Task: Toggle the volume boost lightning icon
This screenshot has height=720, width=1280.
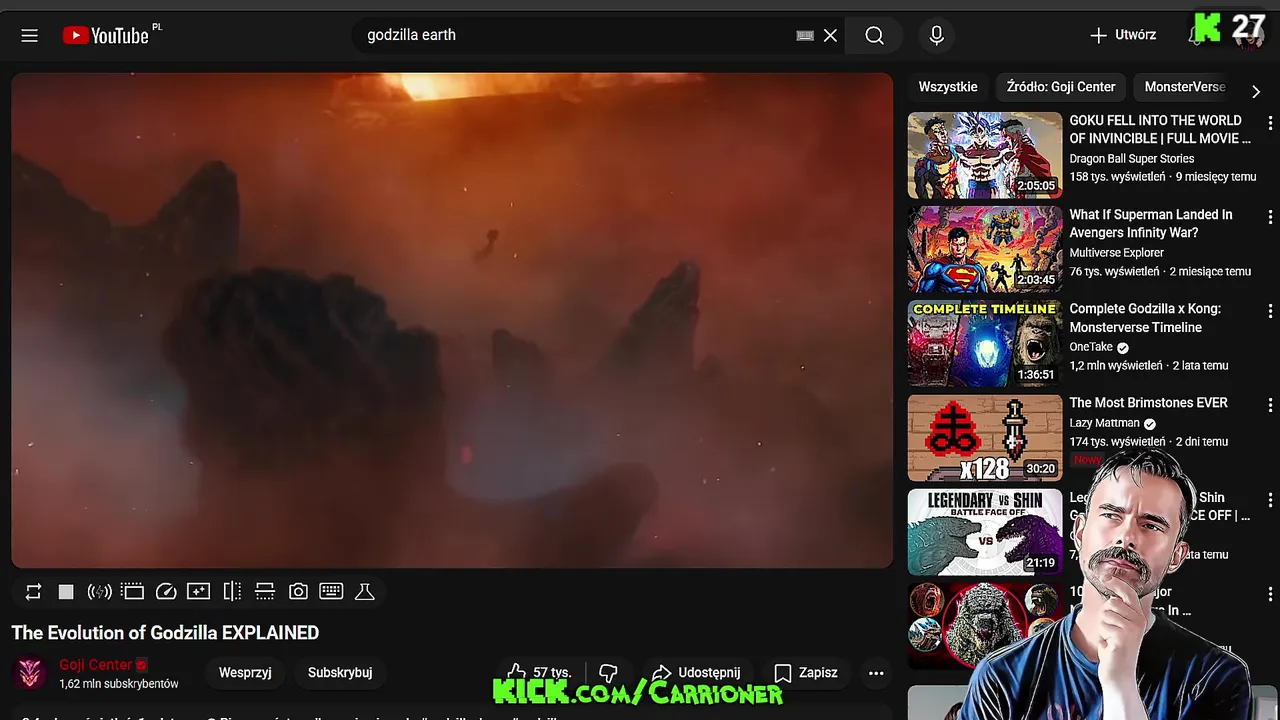Action: tap(99, 592)
